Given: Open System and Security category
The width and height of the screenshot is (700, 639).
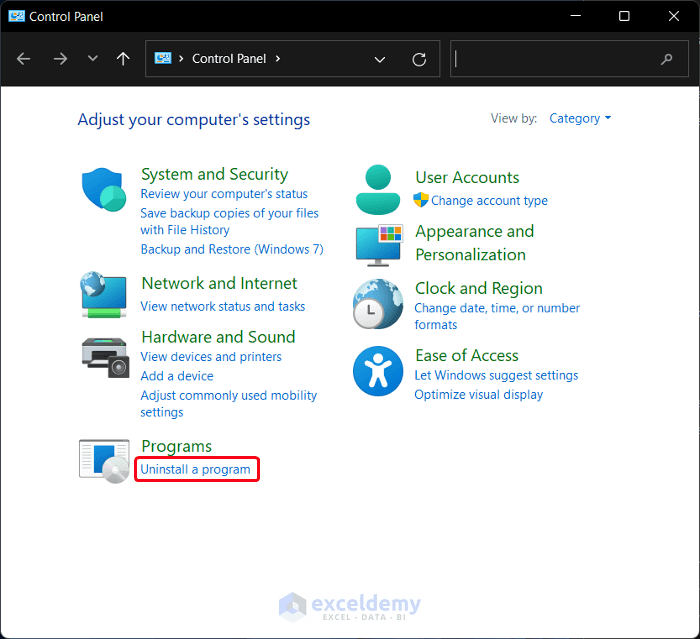Looking at the screenshot, I should click(214, 174).
